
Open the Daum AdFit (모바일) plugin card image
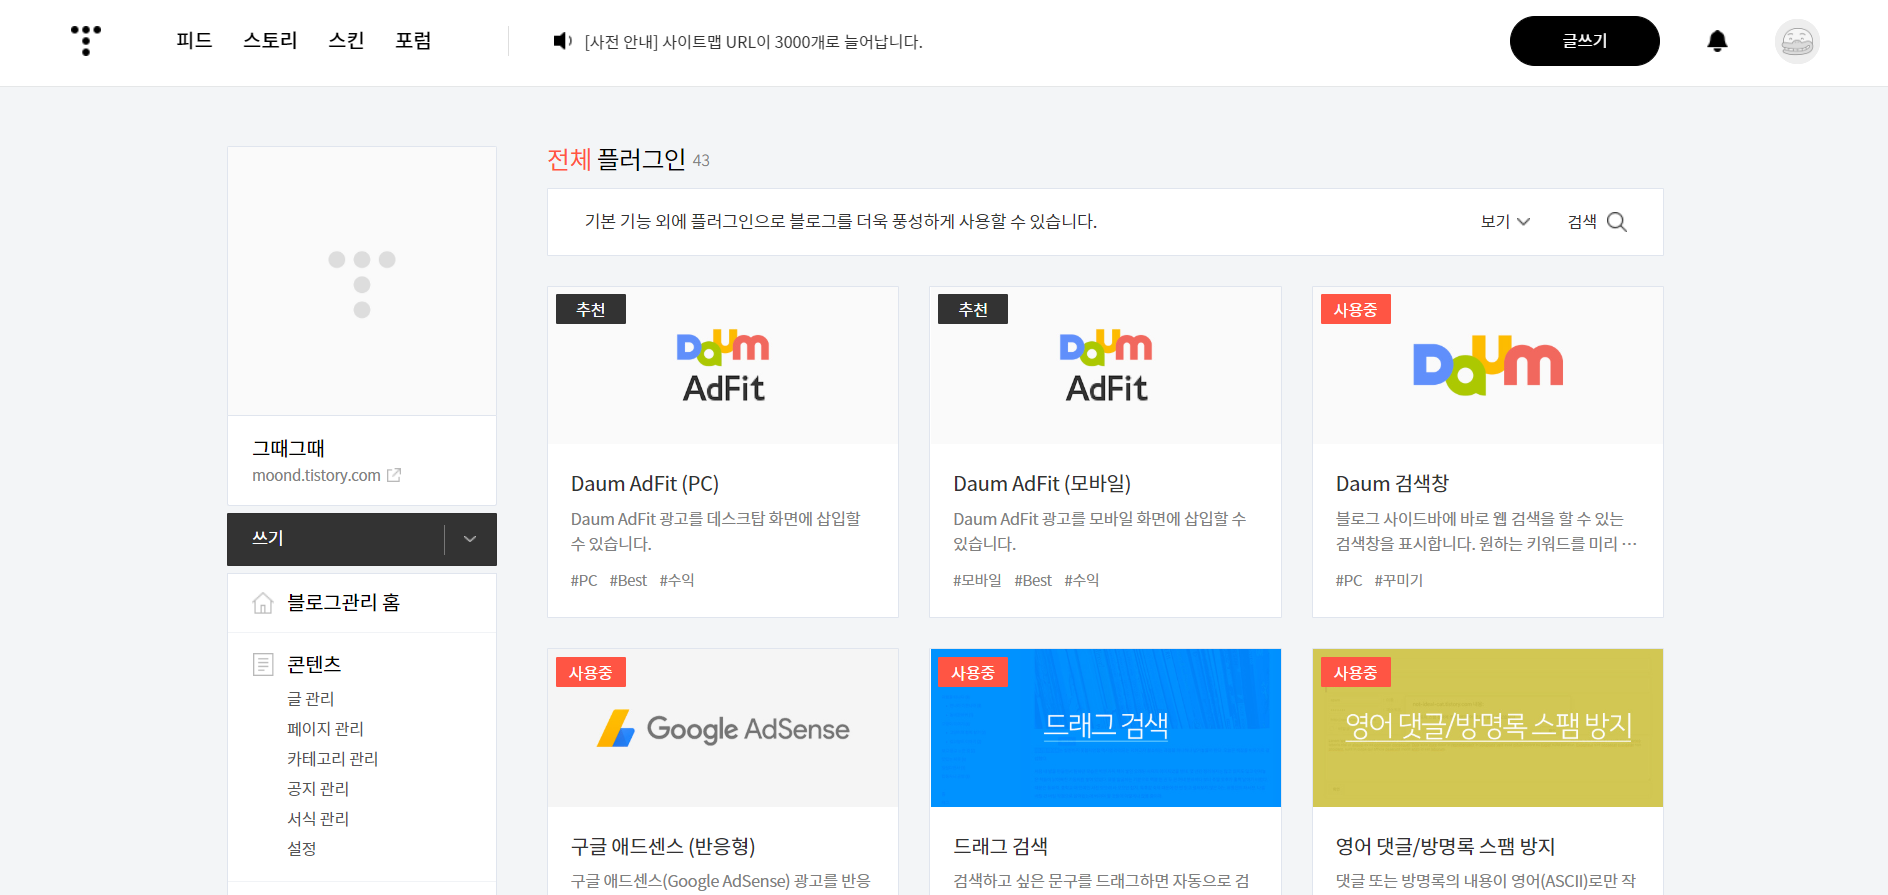point(1105,366)
